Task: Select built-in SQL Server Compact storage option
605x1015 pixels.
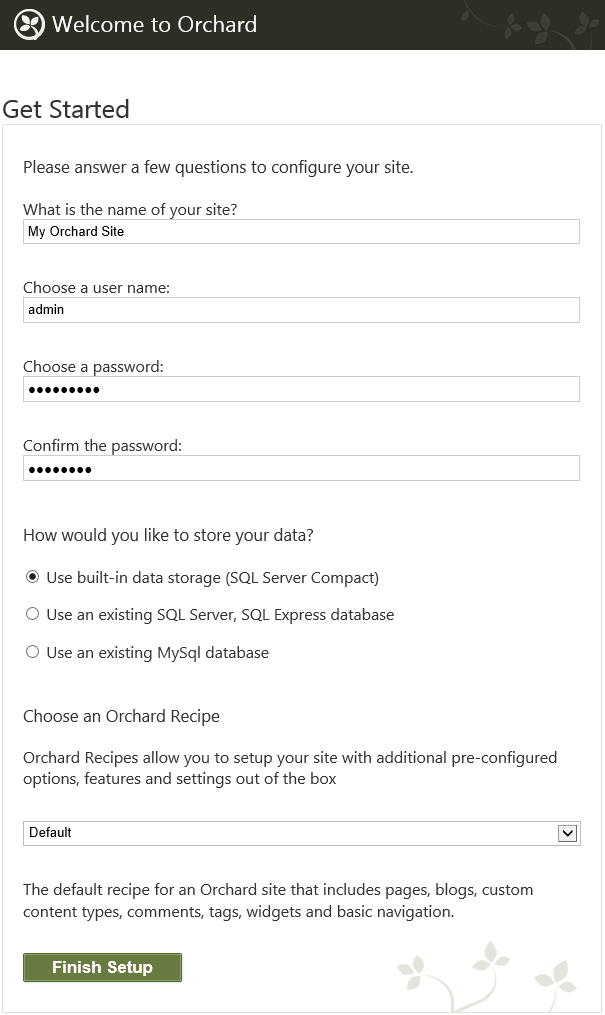Action: (x=32, y=577)
